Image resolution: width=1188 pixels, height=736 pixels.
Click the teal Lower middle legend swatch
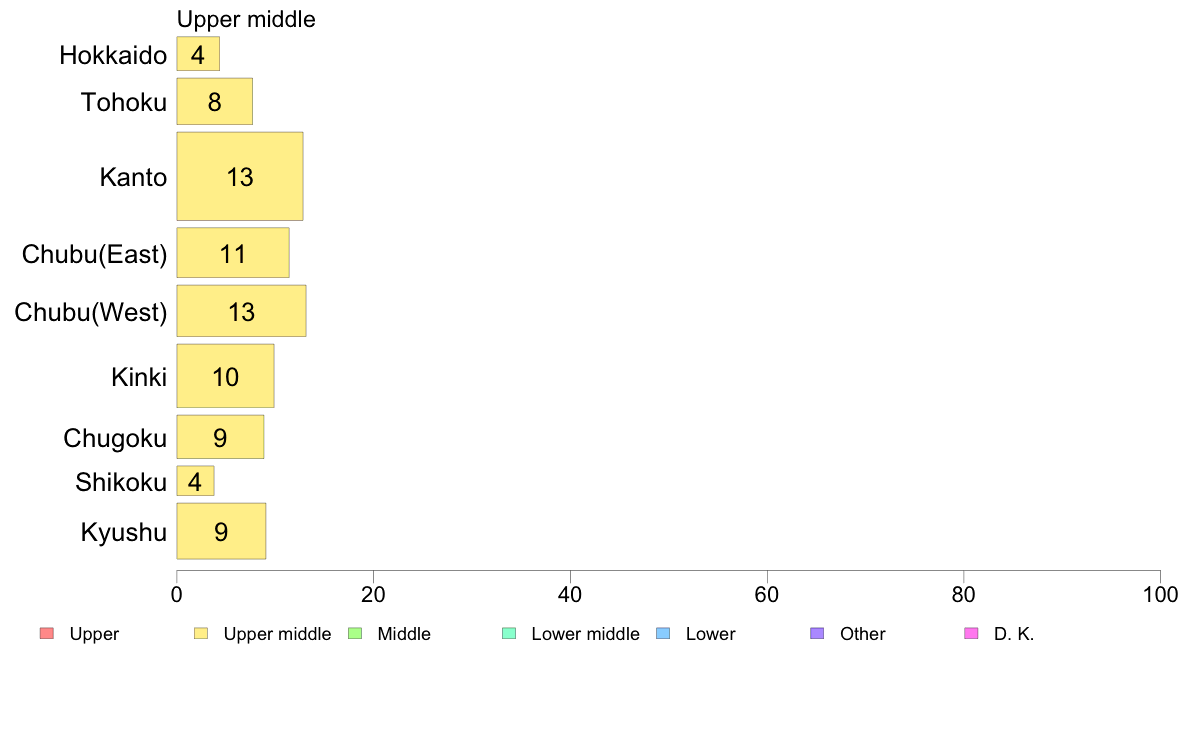[509, 634]
